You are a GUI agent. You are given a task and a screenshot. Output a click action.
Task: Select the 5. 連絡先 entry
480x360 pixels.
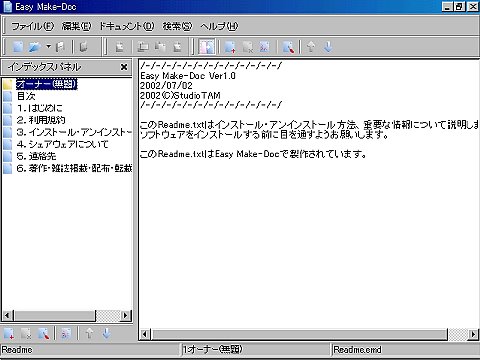pyautogui.click(x=36, y=156)
